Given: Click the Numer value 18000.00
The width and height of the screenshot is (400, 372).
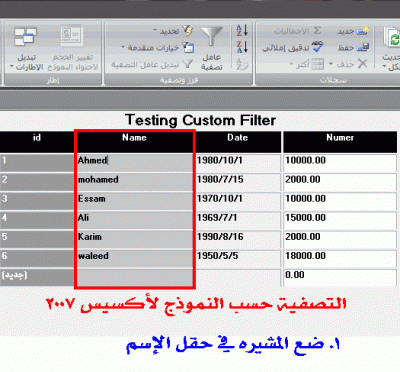Looking at the screenshot, I should 340,258.
